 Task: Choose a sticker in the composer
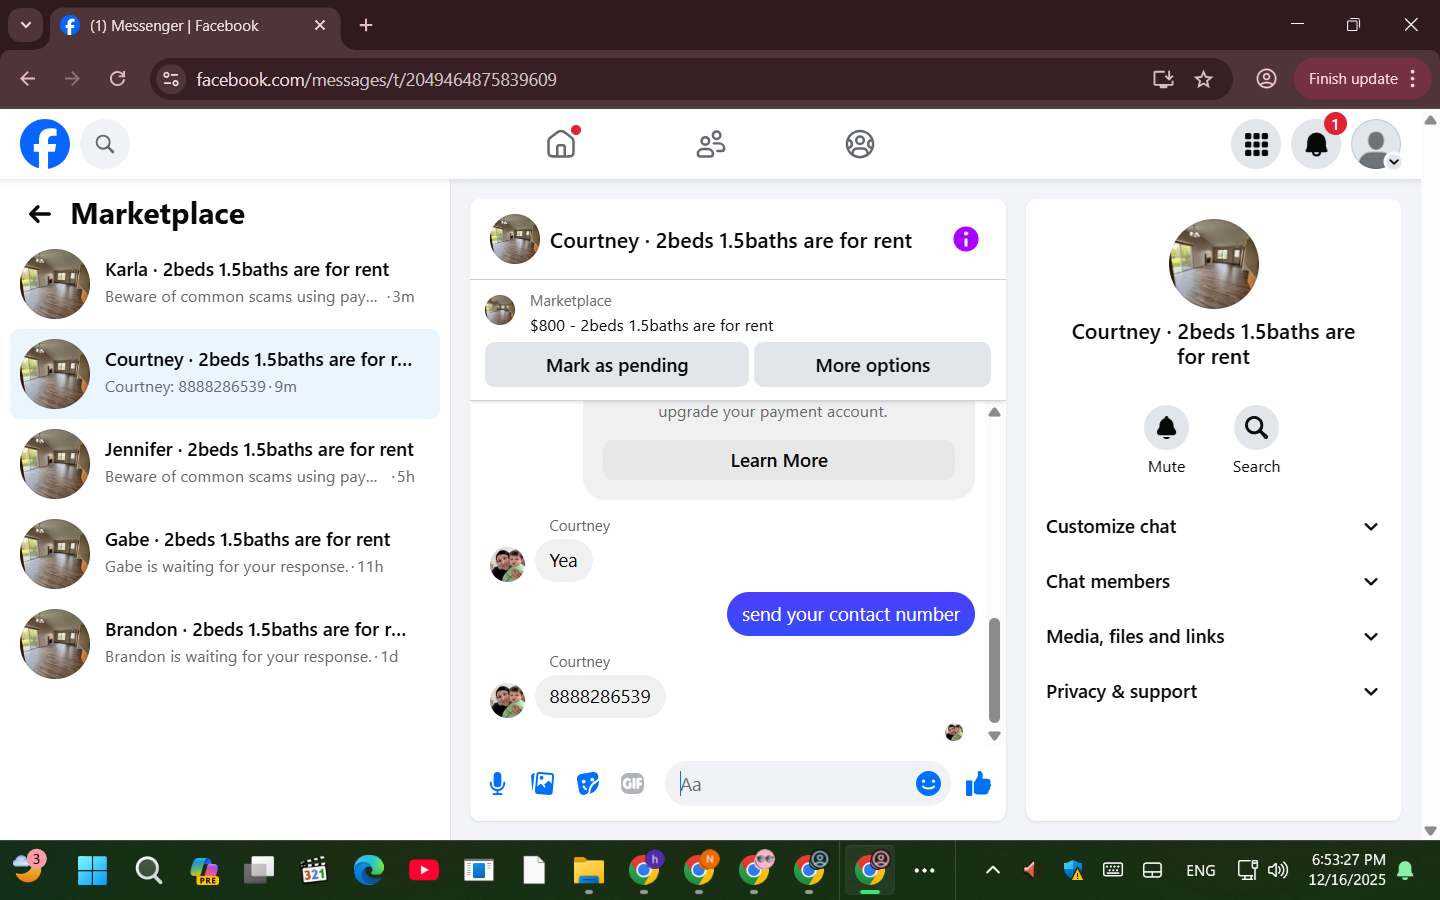click(x=588, y=784)
